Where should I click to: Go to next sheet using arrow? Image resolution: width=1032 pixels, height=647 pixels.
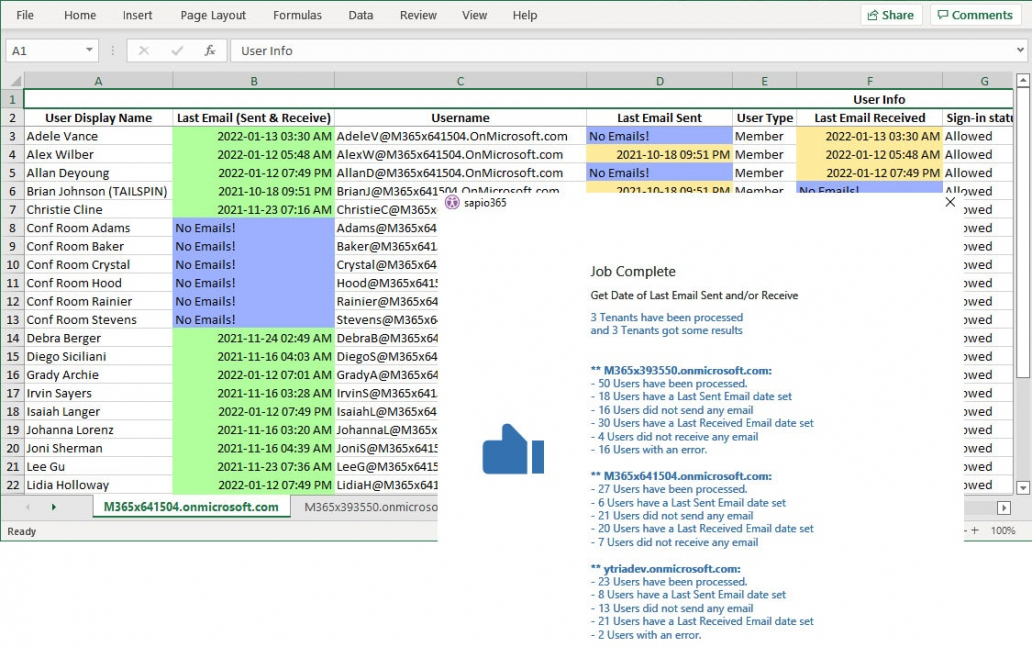click(x=53, y=507)
